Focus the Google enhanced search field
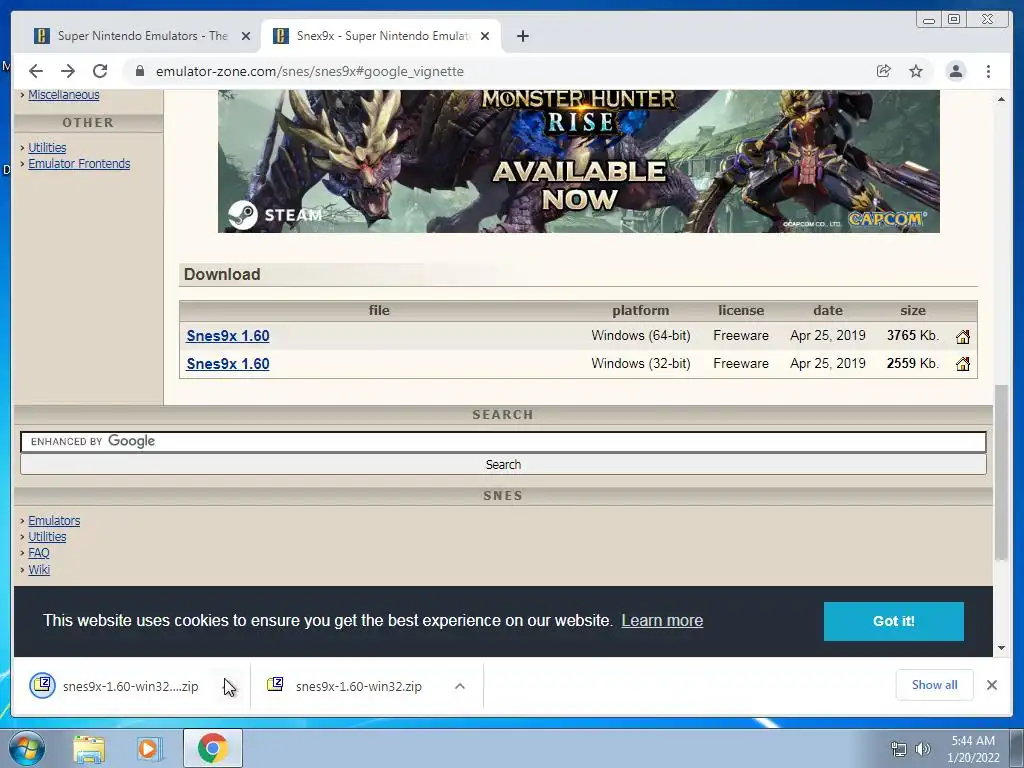This screenshot has height=768, width=1024. click(x=503, y=441)
